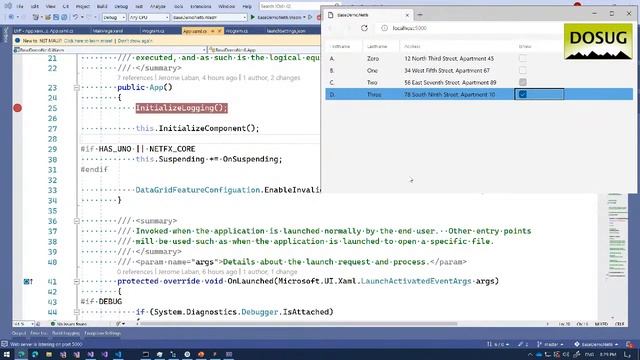640x360 pixels.
Task: Close the App.xaml.cs editor tab
Action: pos(220,31)
